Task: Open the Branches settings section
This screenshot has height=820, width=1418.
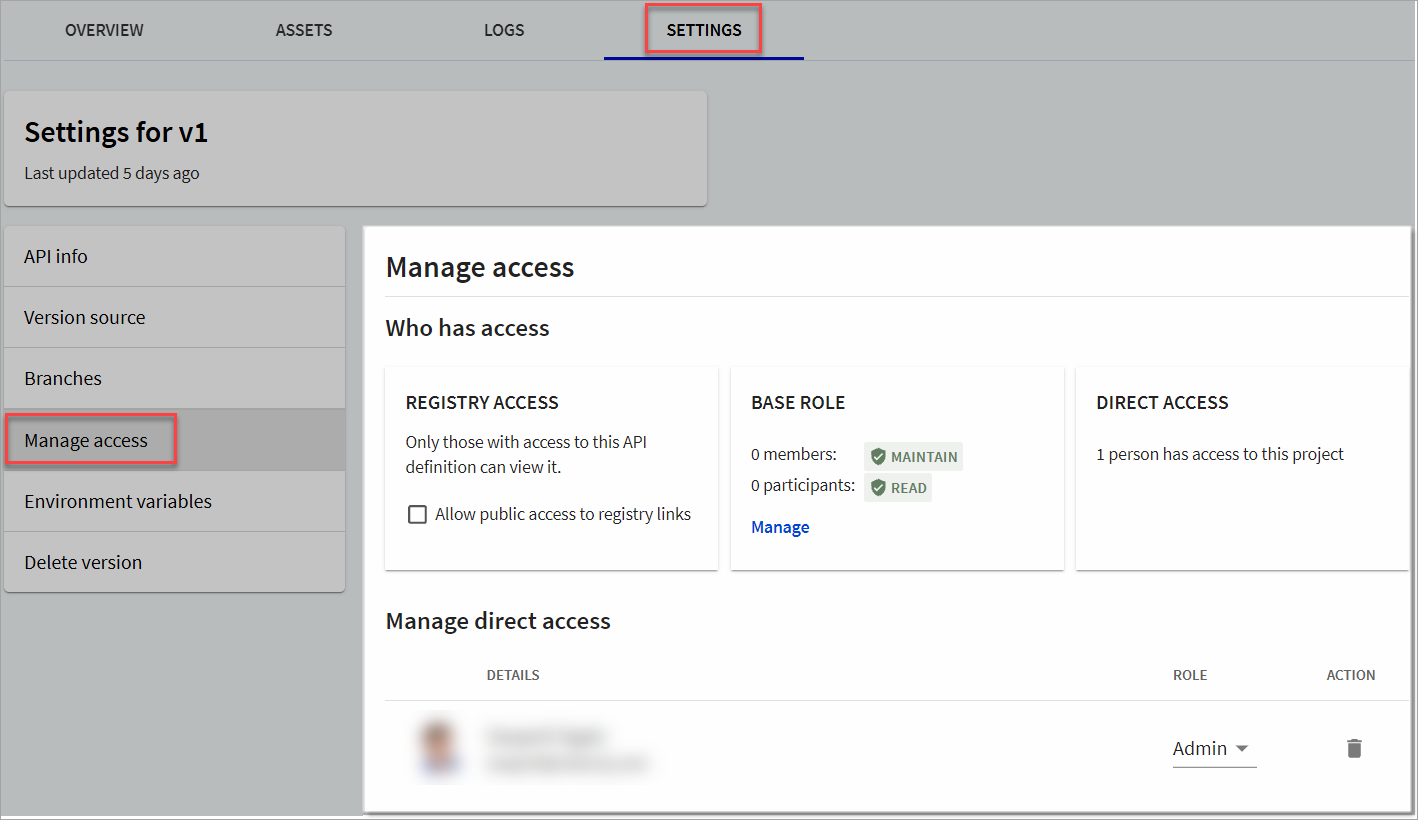Action: click(x=174, y=378)
